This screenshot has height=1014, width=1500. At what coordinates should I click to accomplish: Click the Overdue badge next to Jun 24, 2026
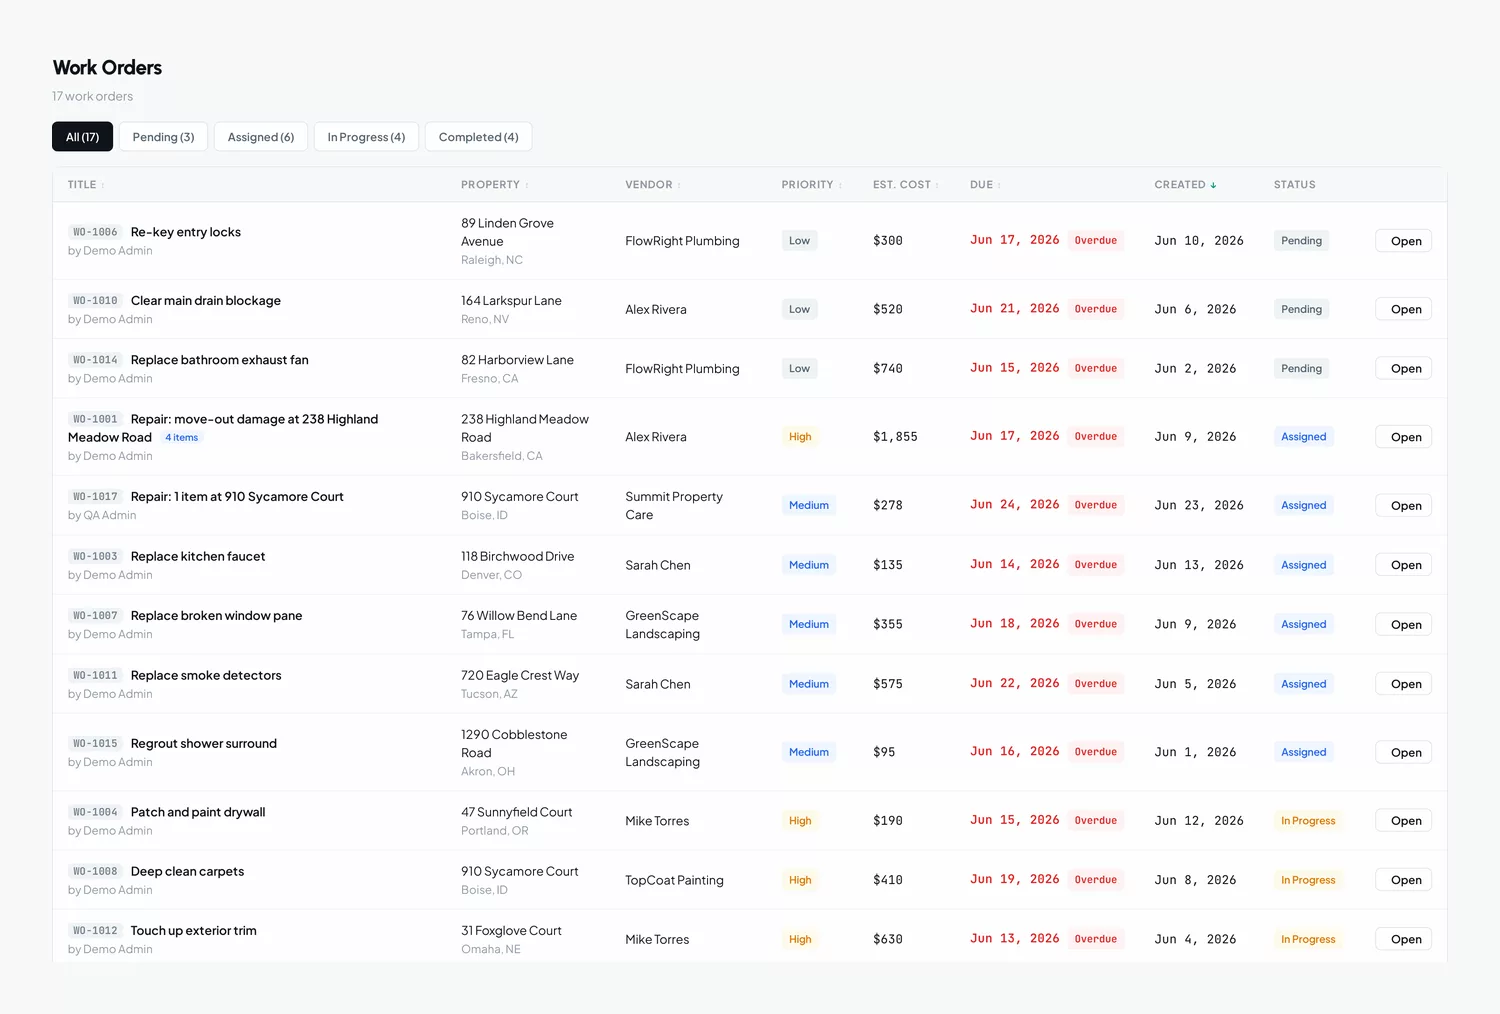[1096, 505]
